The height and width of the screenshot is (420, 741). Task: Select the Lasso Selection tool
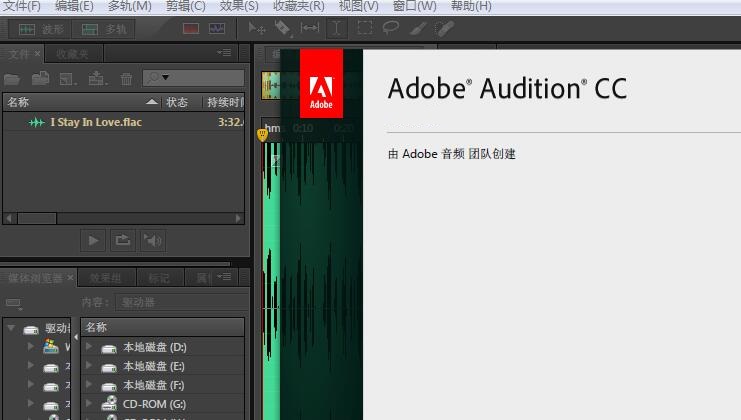pos(391,28)
